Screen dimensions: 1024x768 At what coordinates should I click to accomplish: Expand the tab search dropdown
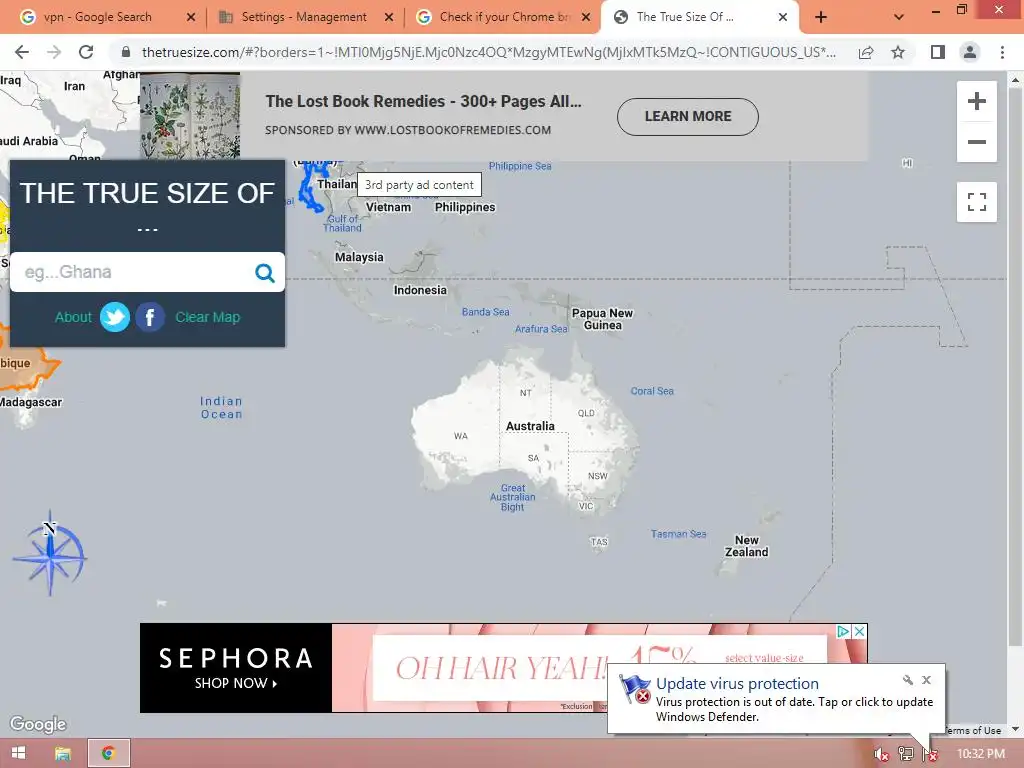coord(899,17)
